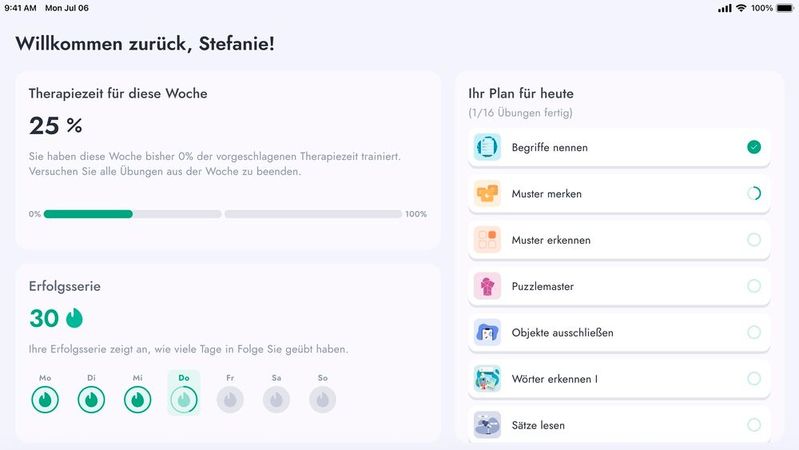Open the Muster merken exercise icon
The height and width of the screenshot is (450, 799).
click(487, 194)
